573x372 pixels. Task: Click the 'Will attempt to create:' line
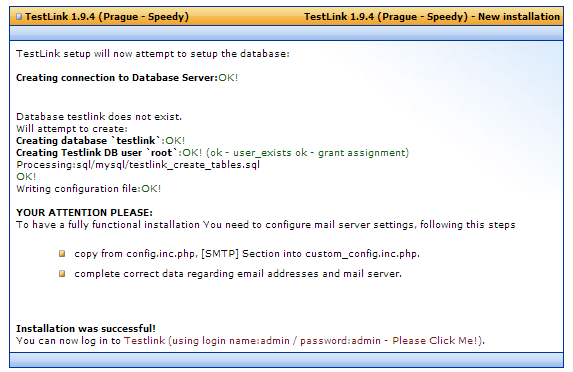click(72, 129)
